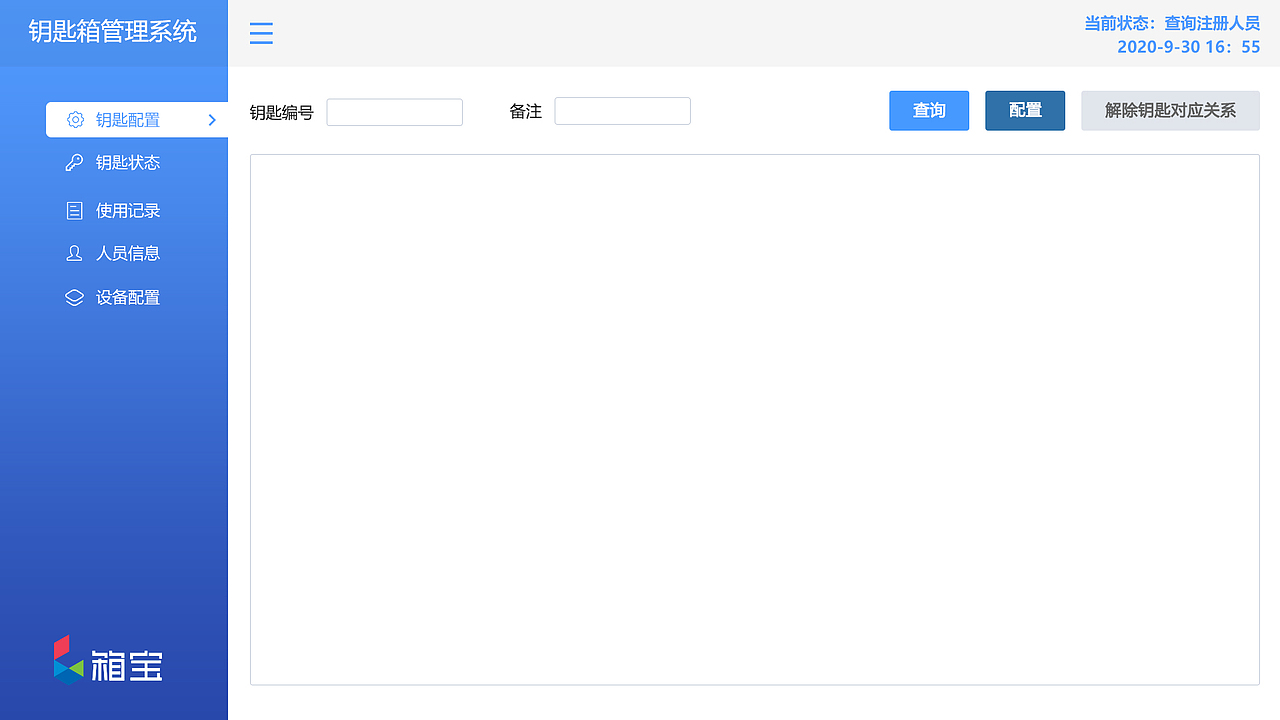Select the 钥匙状态 key icon
Screen dimensions: 1280x720
click(x=74, y=162)
